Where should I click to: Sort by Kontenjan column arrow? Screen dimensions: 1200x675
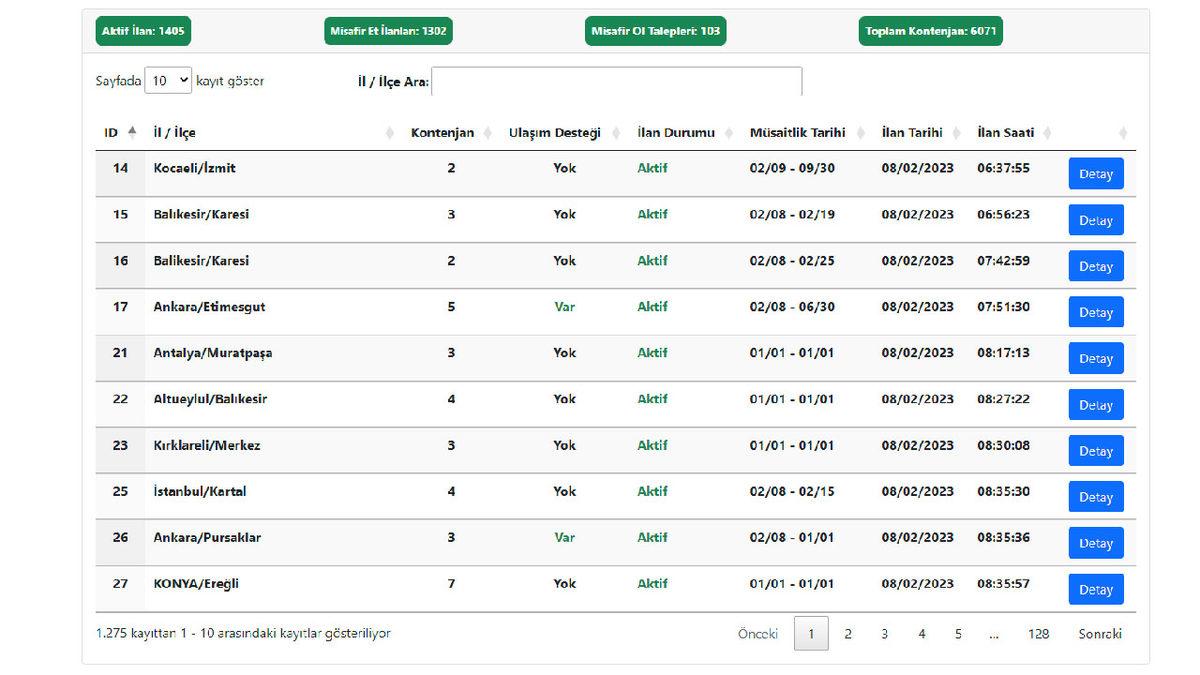(x=488, y=131)
